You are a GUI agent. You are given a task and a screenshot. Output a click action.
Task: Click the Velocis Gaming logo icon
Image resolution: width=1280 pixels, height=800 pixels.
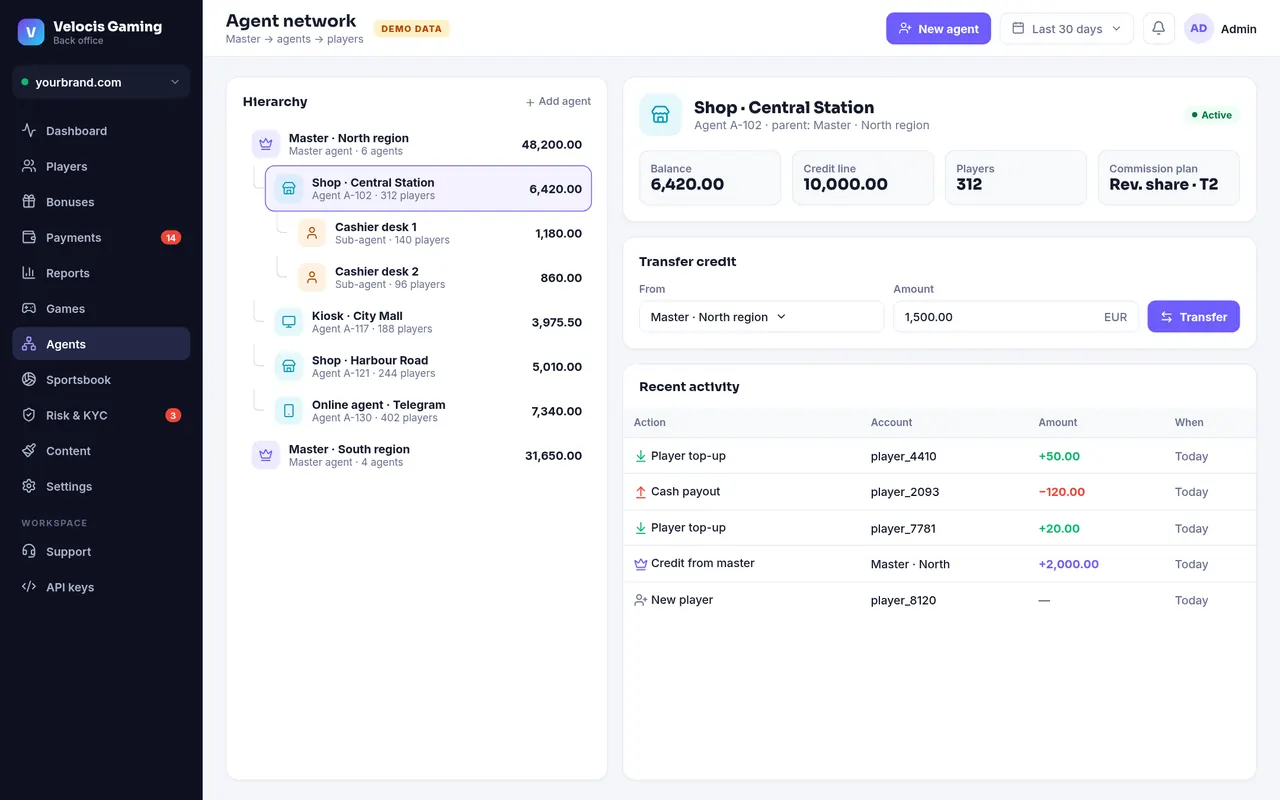point(31,32)
